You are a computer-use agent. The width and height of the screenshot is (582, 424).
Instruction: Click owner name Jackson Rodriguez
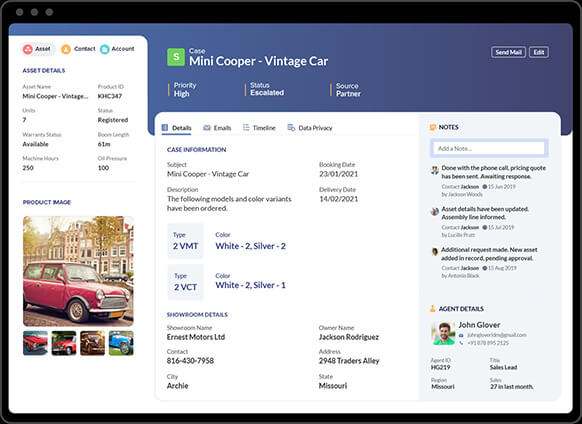click(x=349, y=337)
